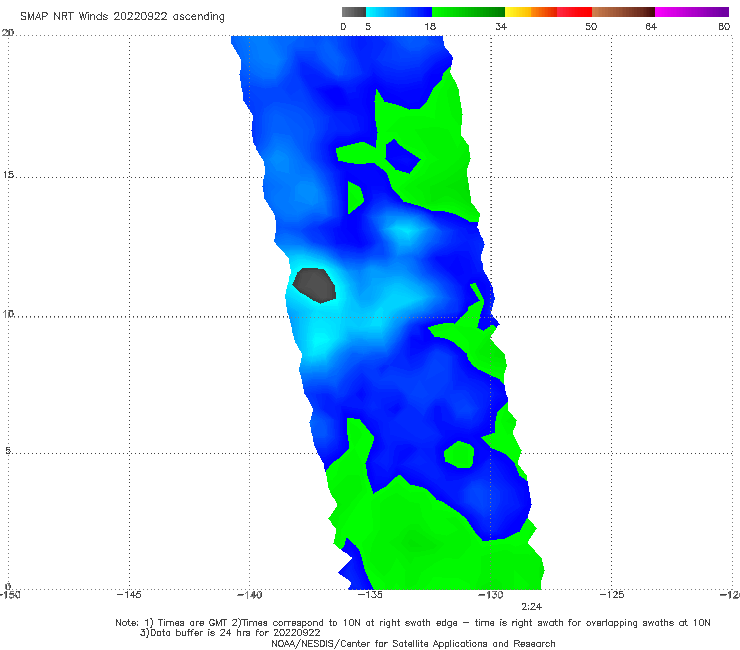Screen dimensions: 740x650
Task: Click the magenta-purple color bar segment
Action: pyautogui.click(x=692, y=12)
